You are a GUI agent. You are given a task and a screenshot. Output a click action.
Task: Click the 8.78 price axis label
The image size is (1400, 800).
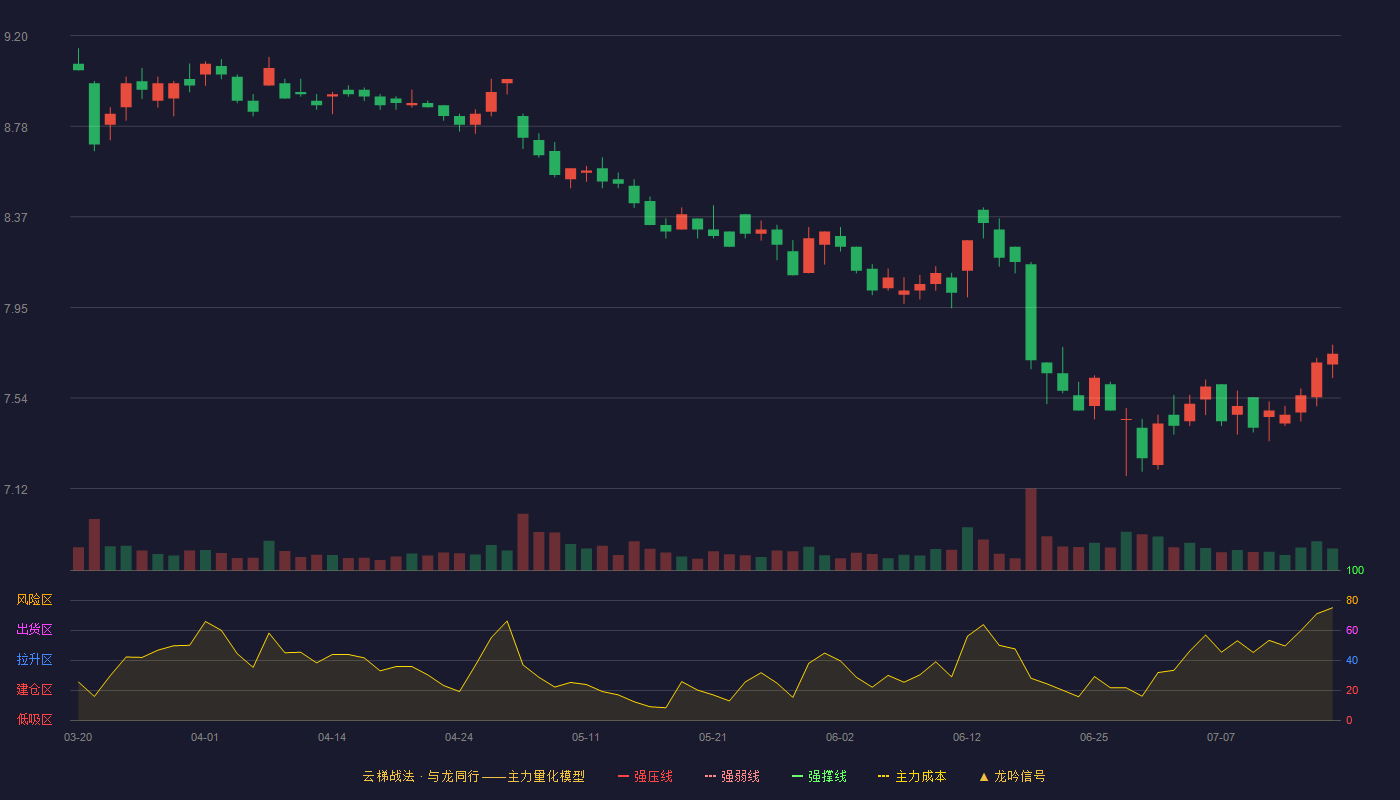(x=16, y=127)
